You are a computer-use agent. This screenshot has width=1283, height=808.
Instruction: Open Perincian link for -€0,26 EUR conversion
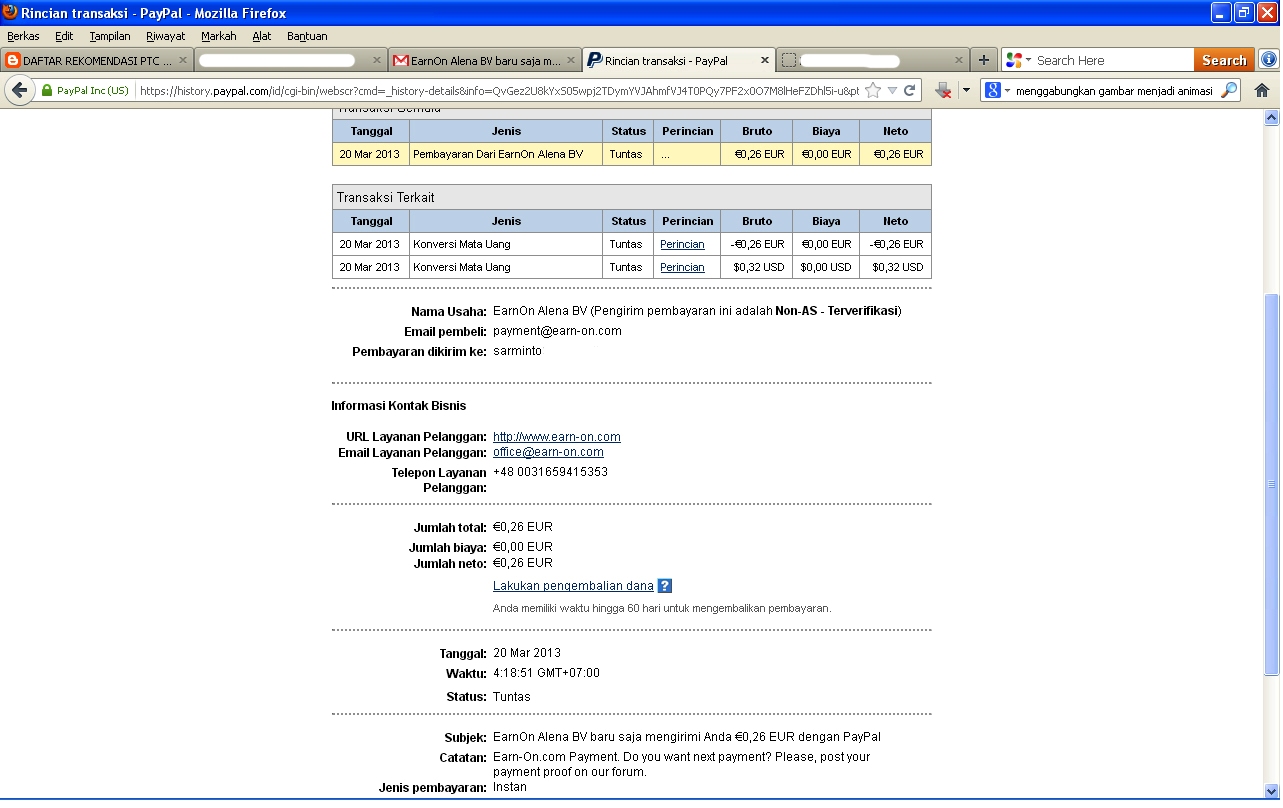click(682, 244)
